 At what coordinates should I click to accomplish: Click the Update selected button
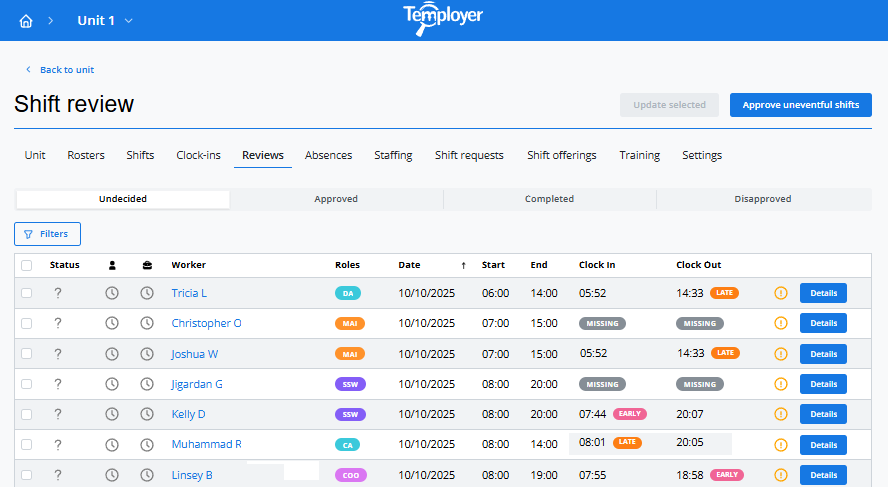tap(669, 105)
